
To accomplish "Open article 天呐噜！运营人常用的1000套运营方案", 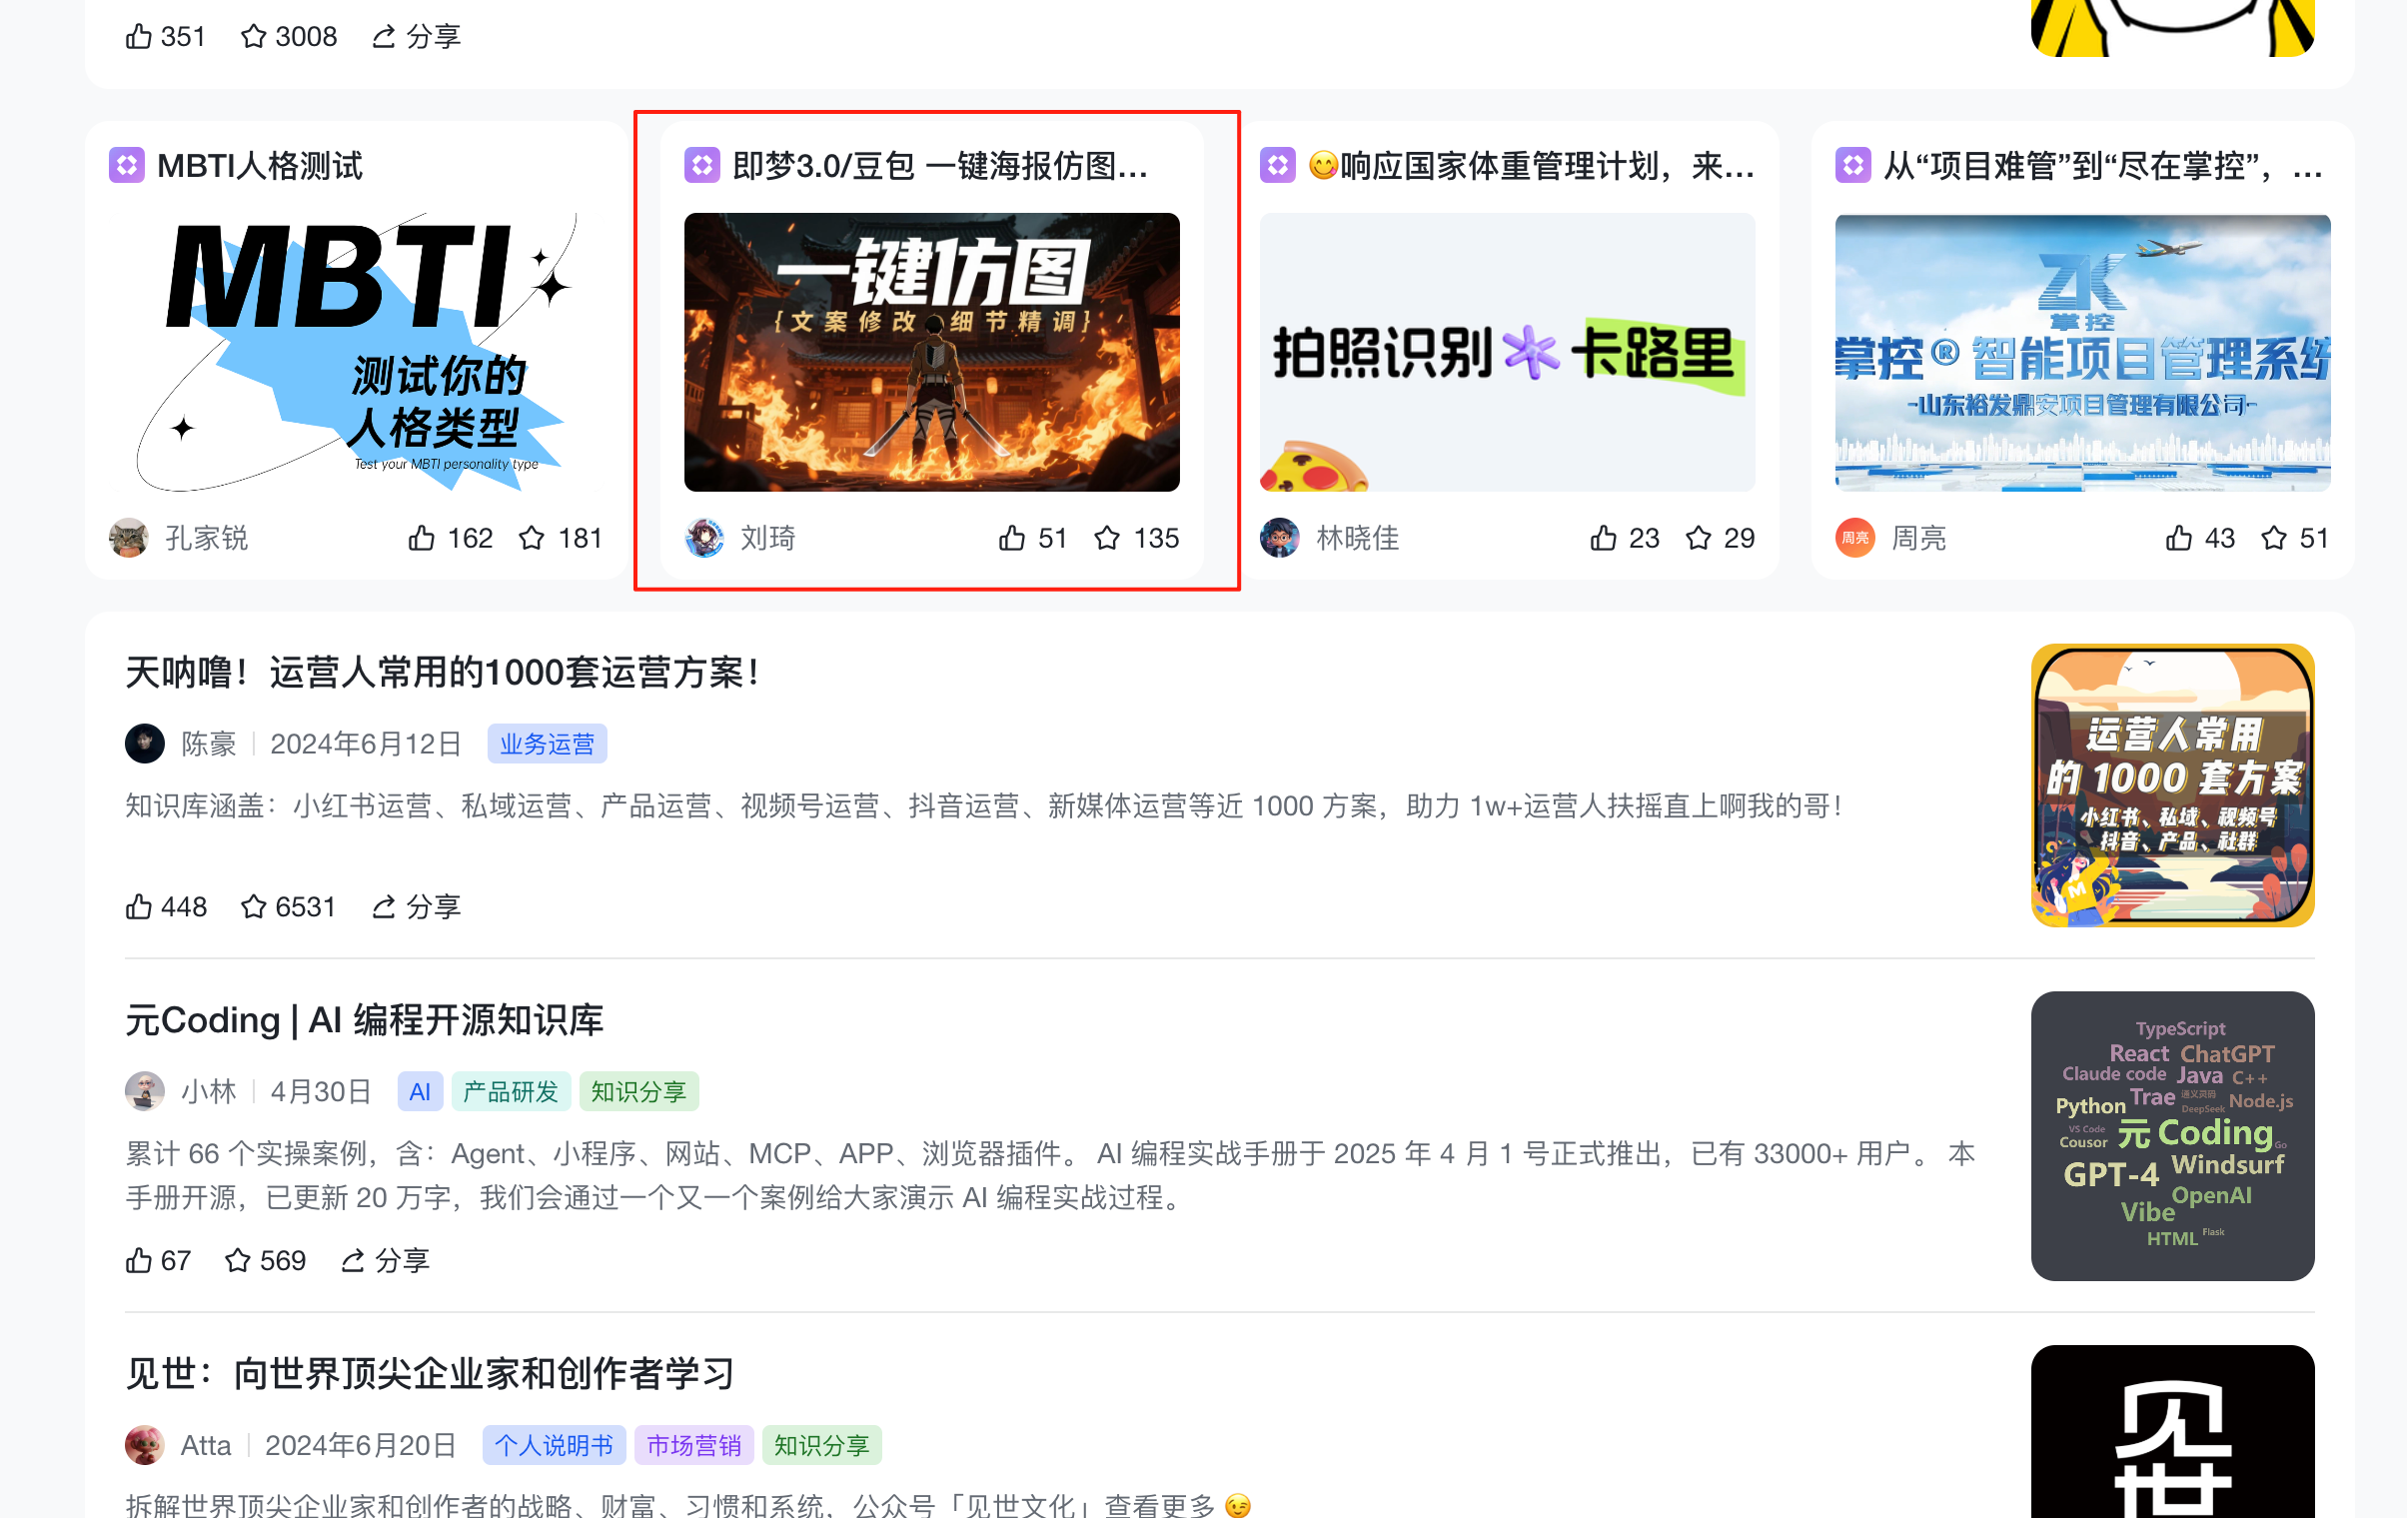I will click(x=443, y=673).
